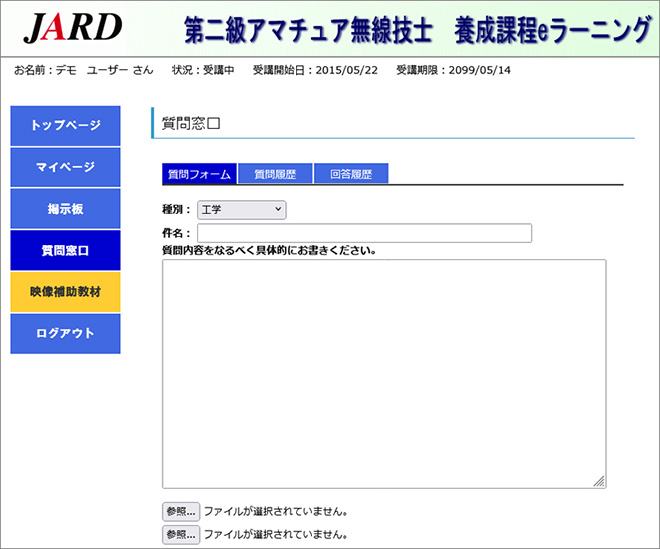Switch to the 質問履歴 tab
Image resolution: width=660 pixels, height=549 pixels.
pos(275,174)
